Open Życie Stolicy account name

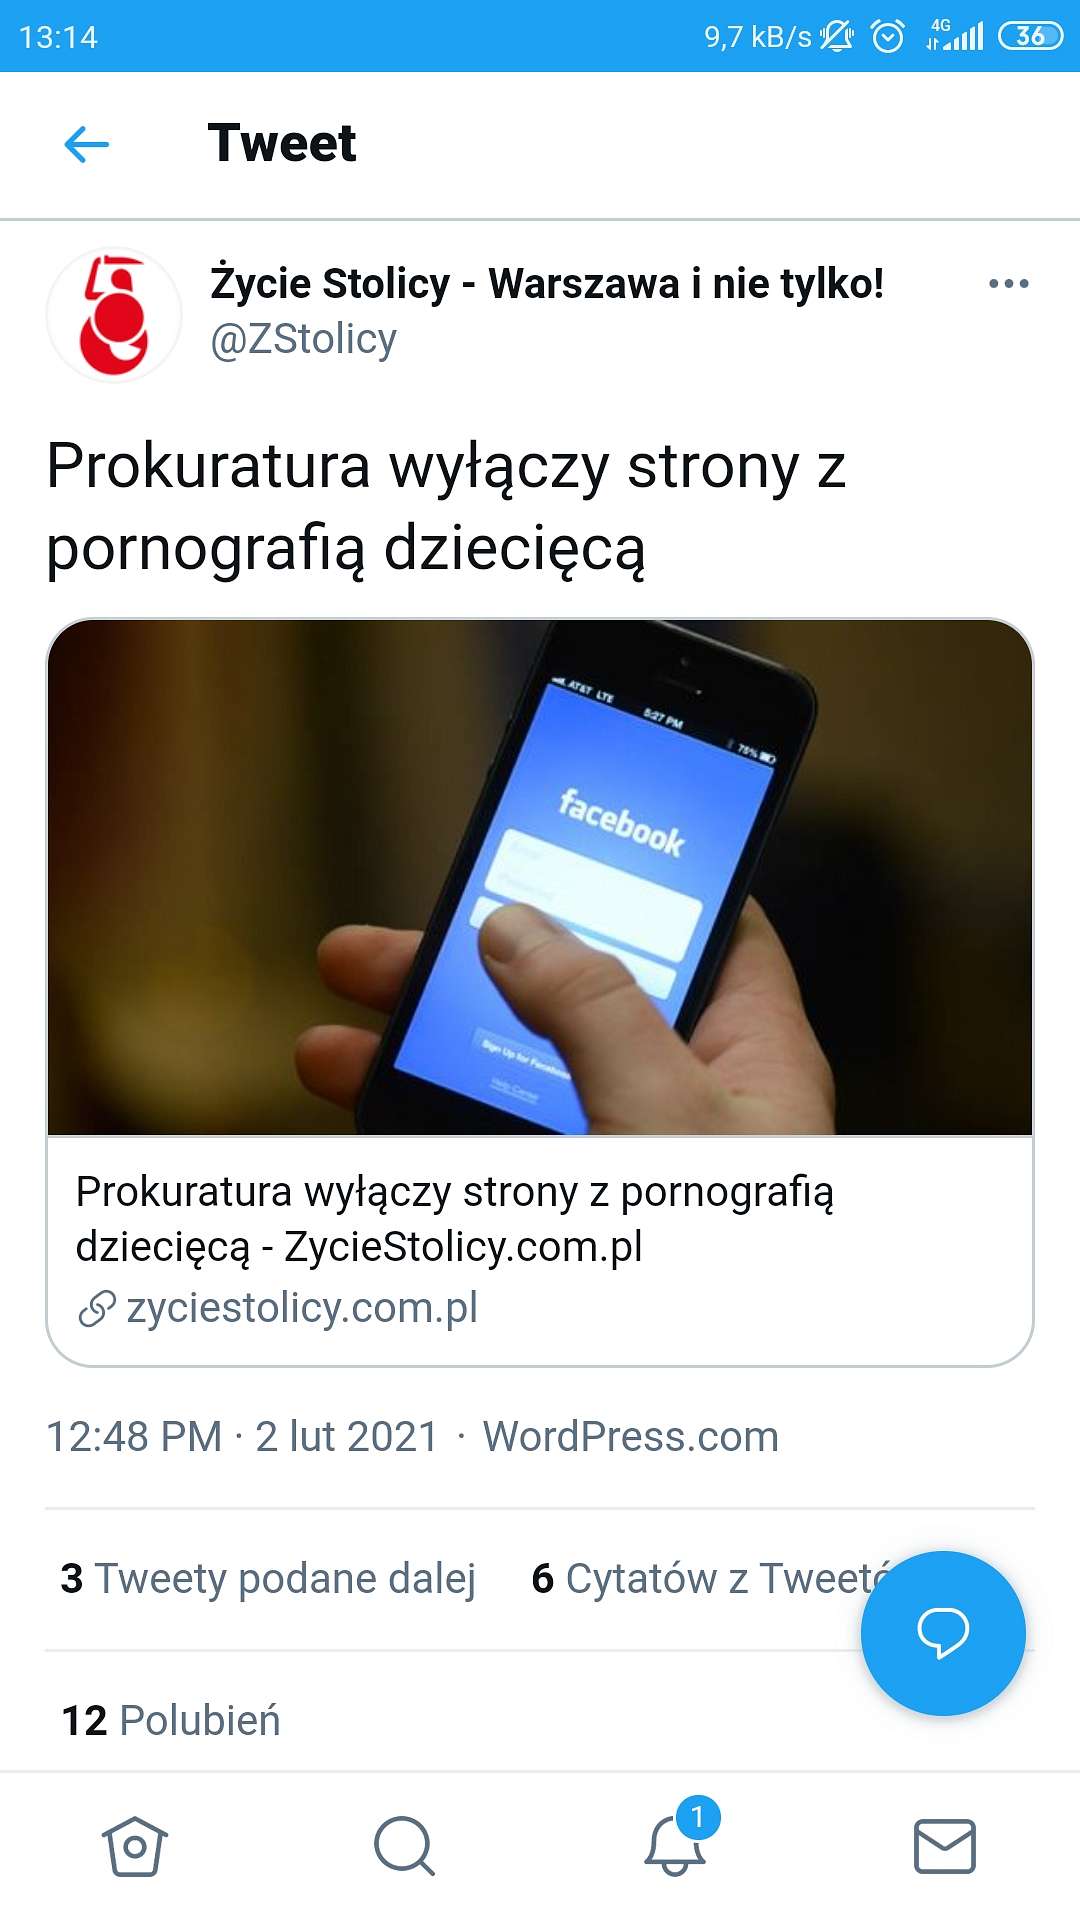point(547,283)
